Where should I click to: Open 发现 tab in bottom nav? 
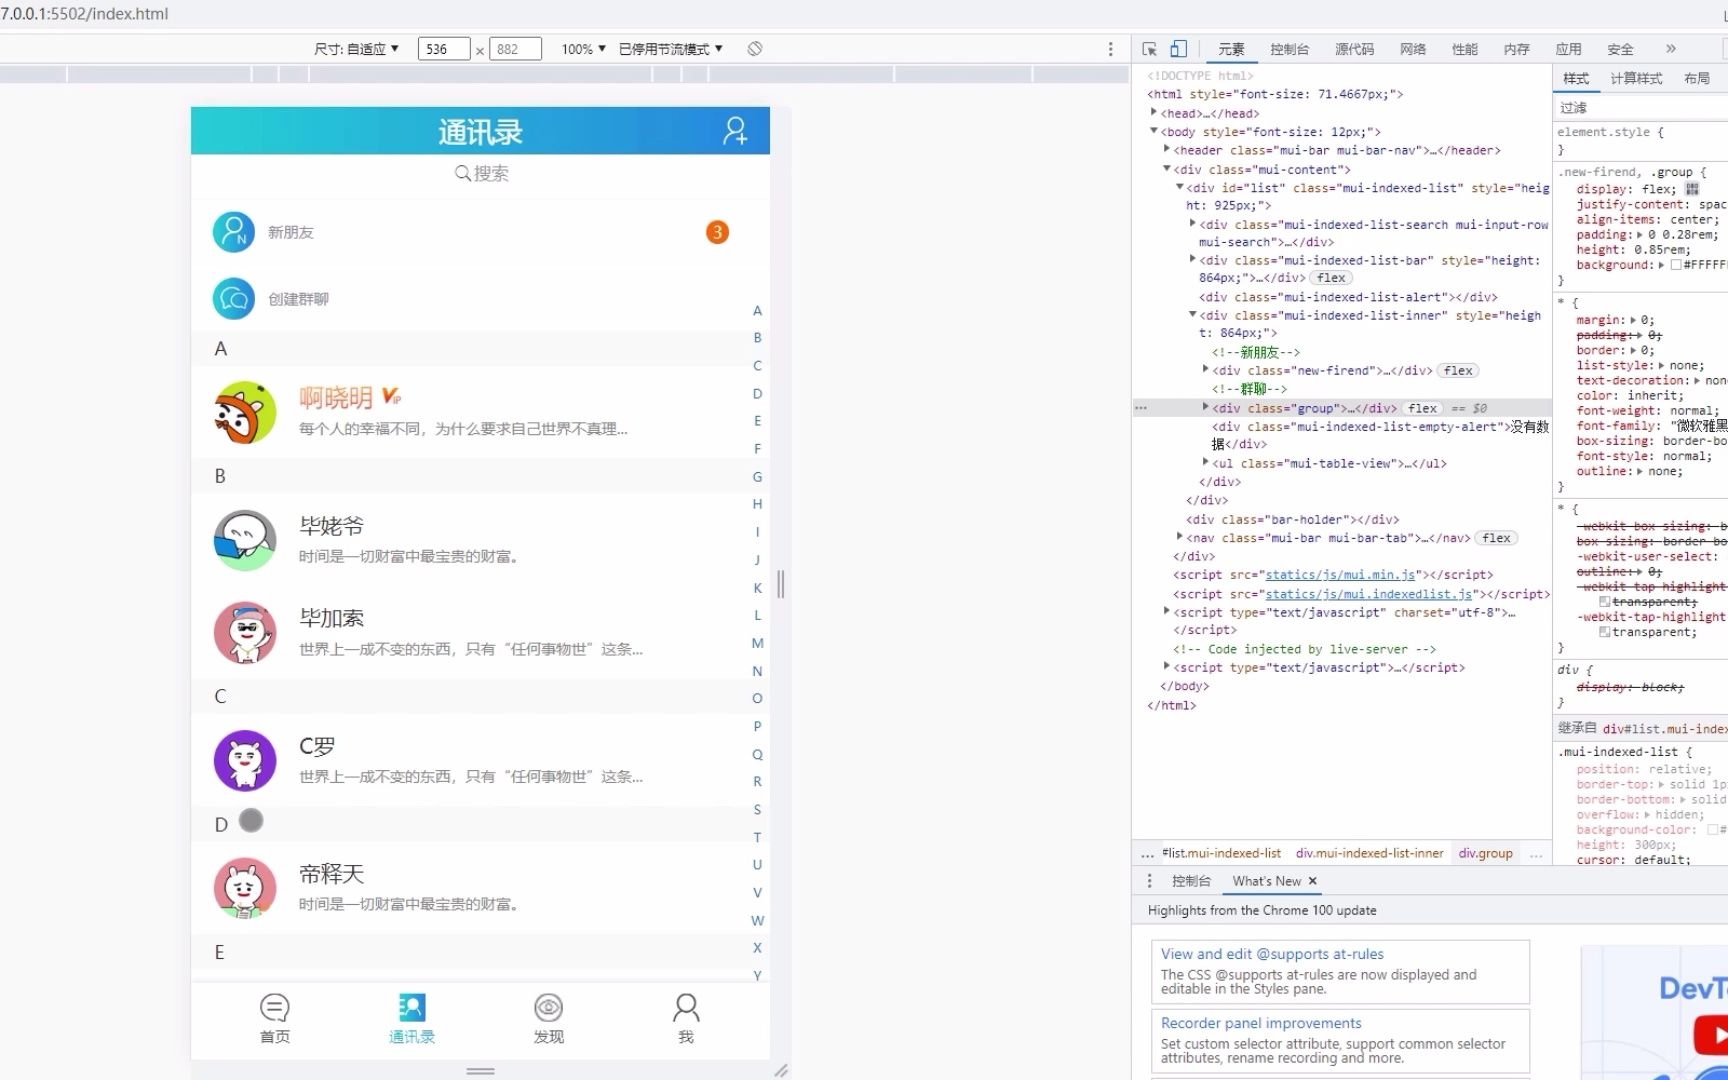(549, 1019)
